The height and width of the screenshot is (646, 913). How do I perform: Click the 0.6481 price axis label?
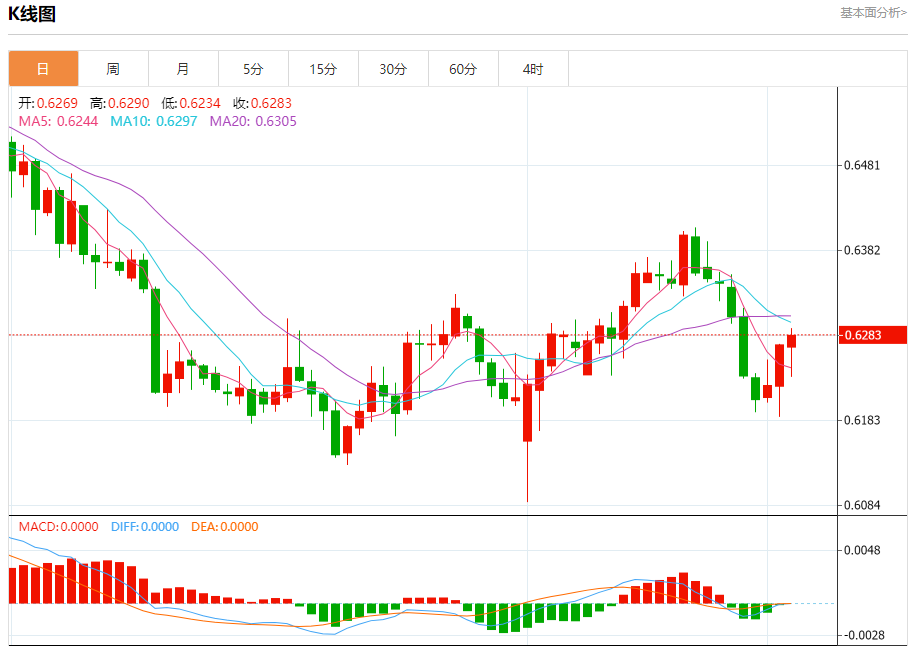[862, 165]
